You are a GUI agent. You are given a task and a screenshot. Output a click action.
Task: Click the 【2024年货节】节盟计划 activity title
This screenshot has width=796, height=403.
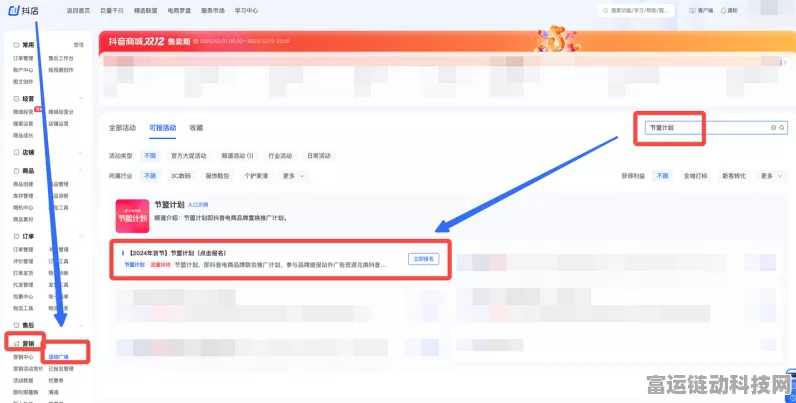[177, 253]
